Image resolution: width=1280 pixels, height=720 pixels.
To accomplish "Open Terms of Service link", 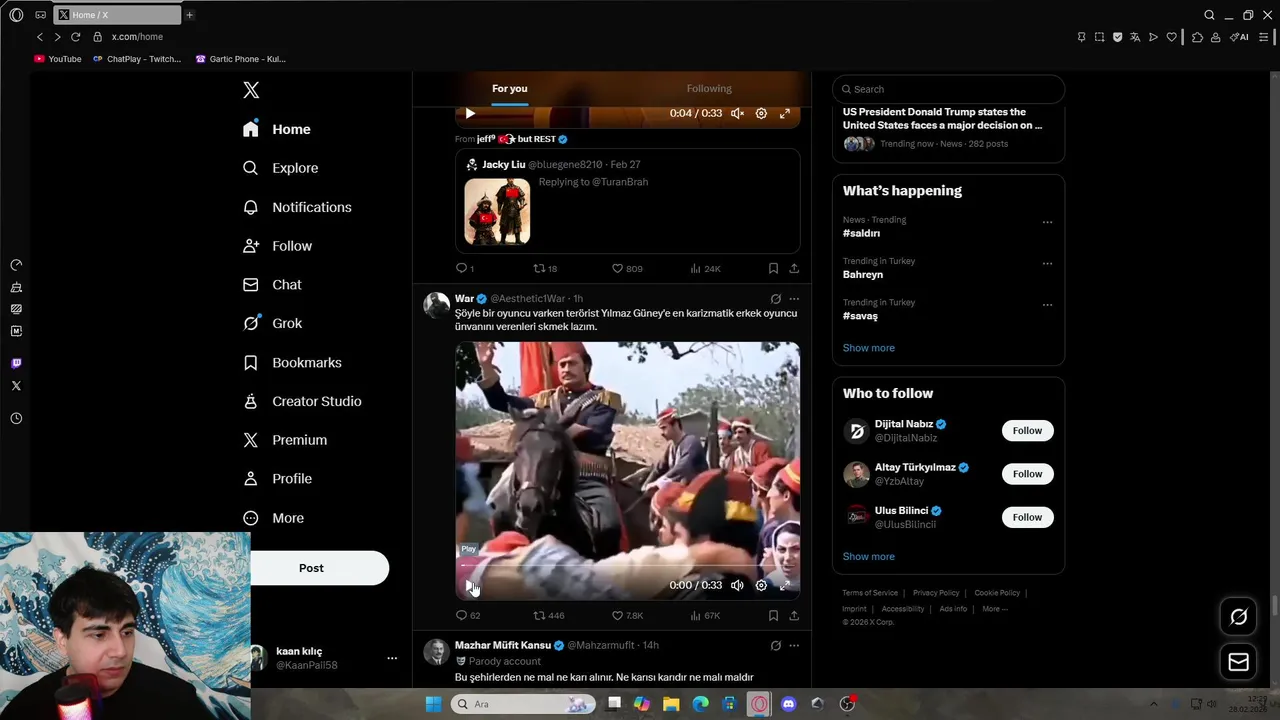I will [870, 593].
